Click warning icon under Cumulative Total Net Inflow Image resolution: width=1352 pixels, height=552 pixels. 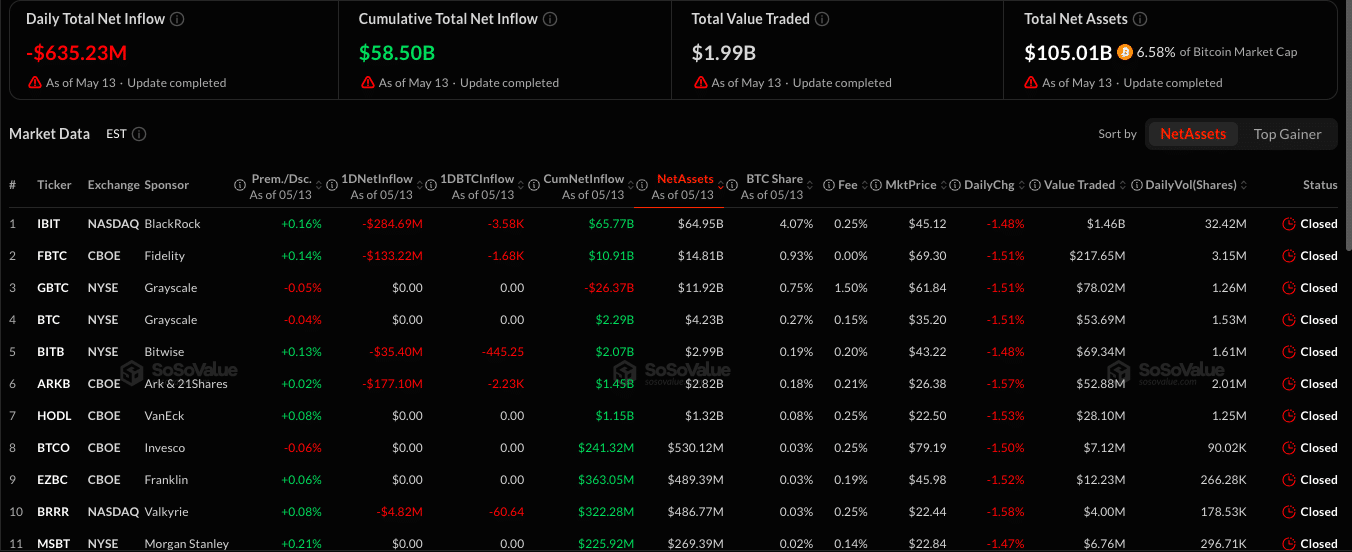point(367,83)
